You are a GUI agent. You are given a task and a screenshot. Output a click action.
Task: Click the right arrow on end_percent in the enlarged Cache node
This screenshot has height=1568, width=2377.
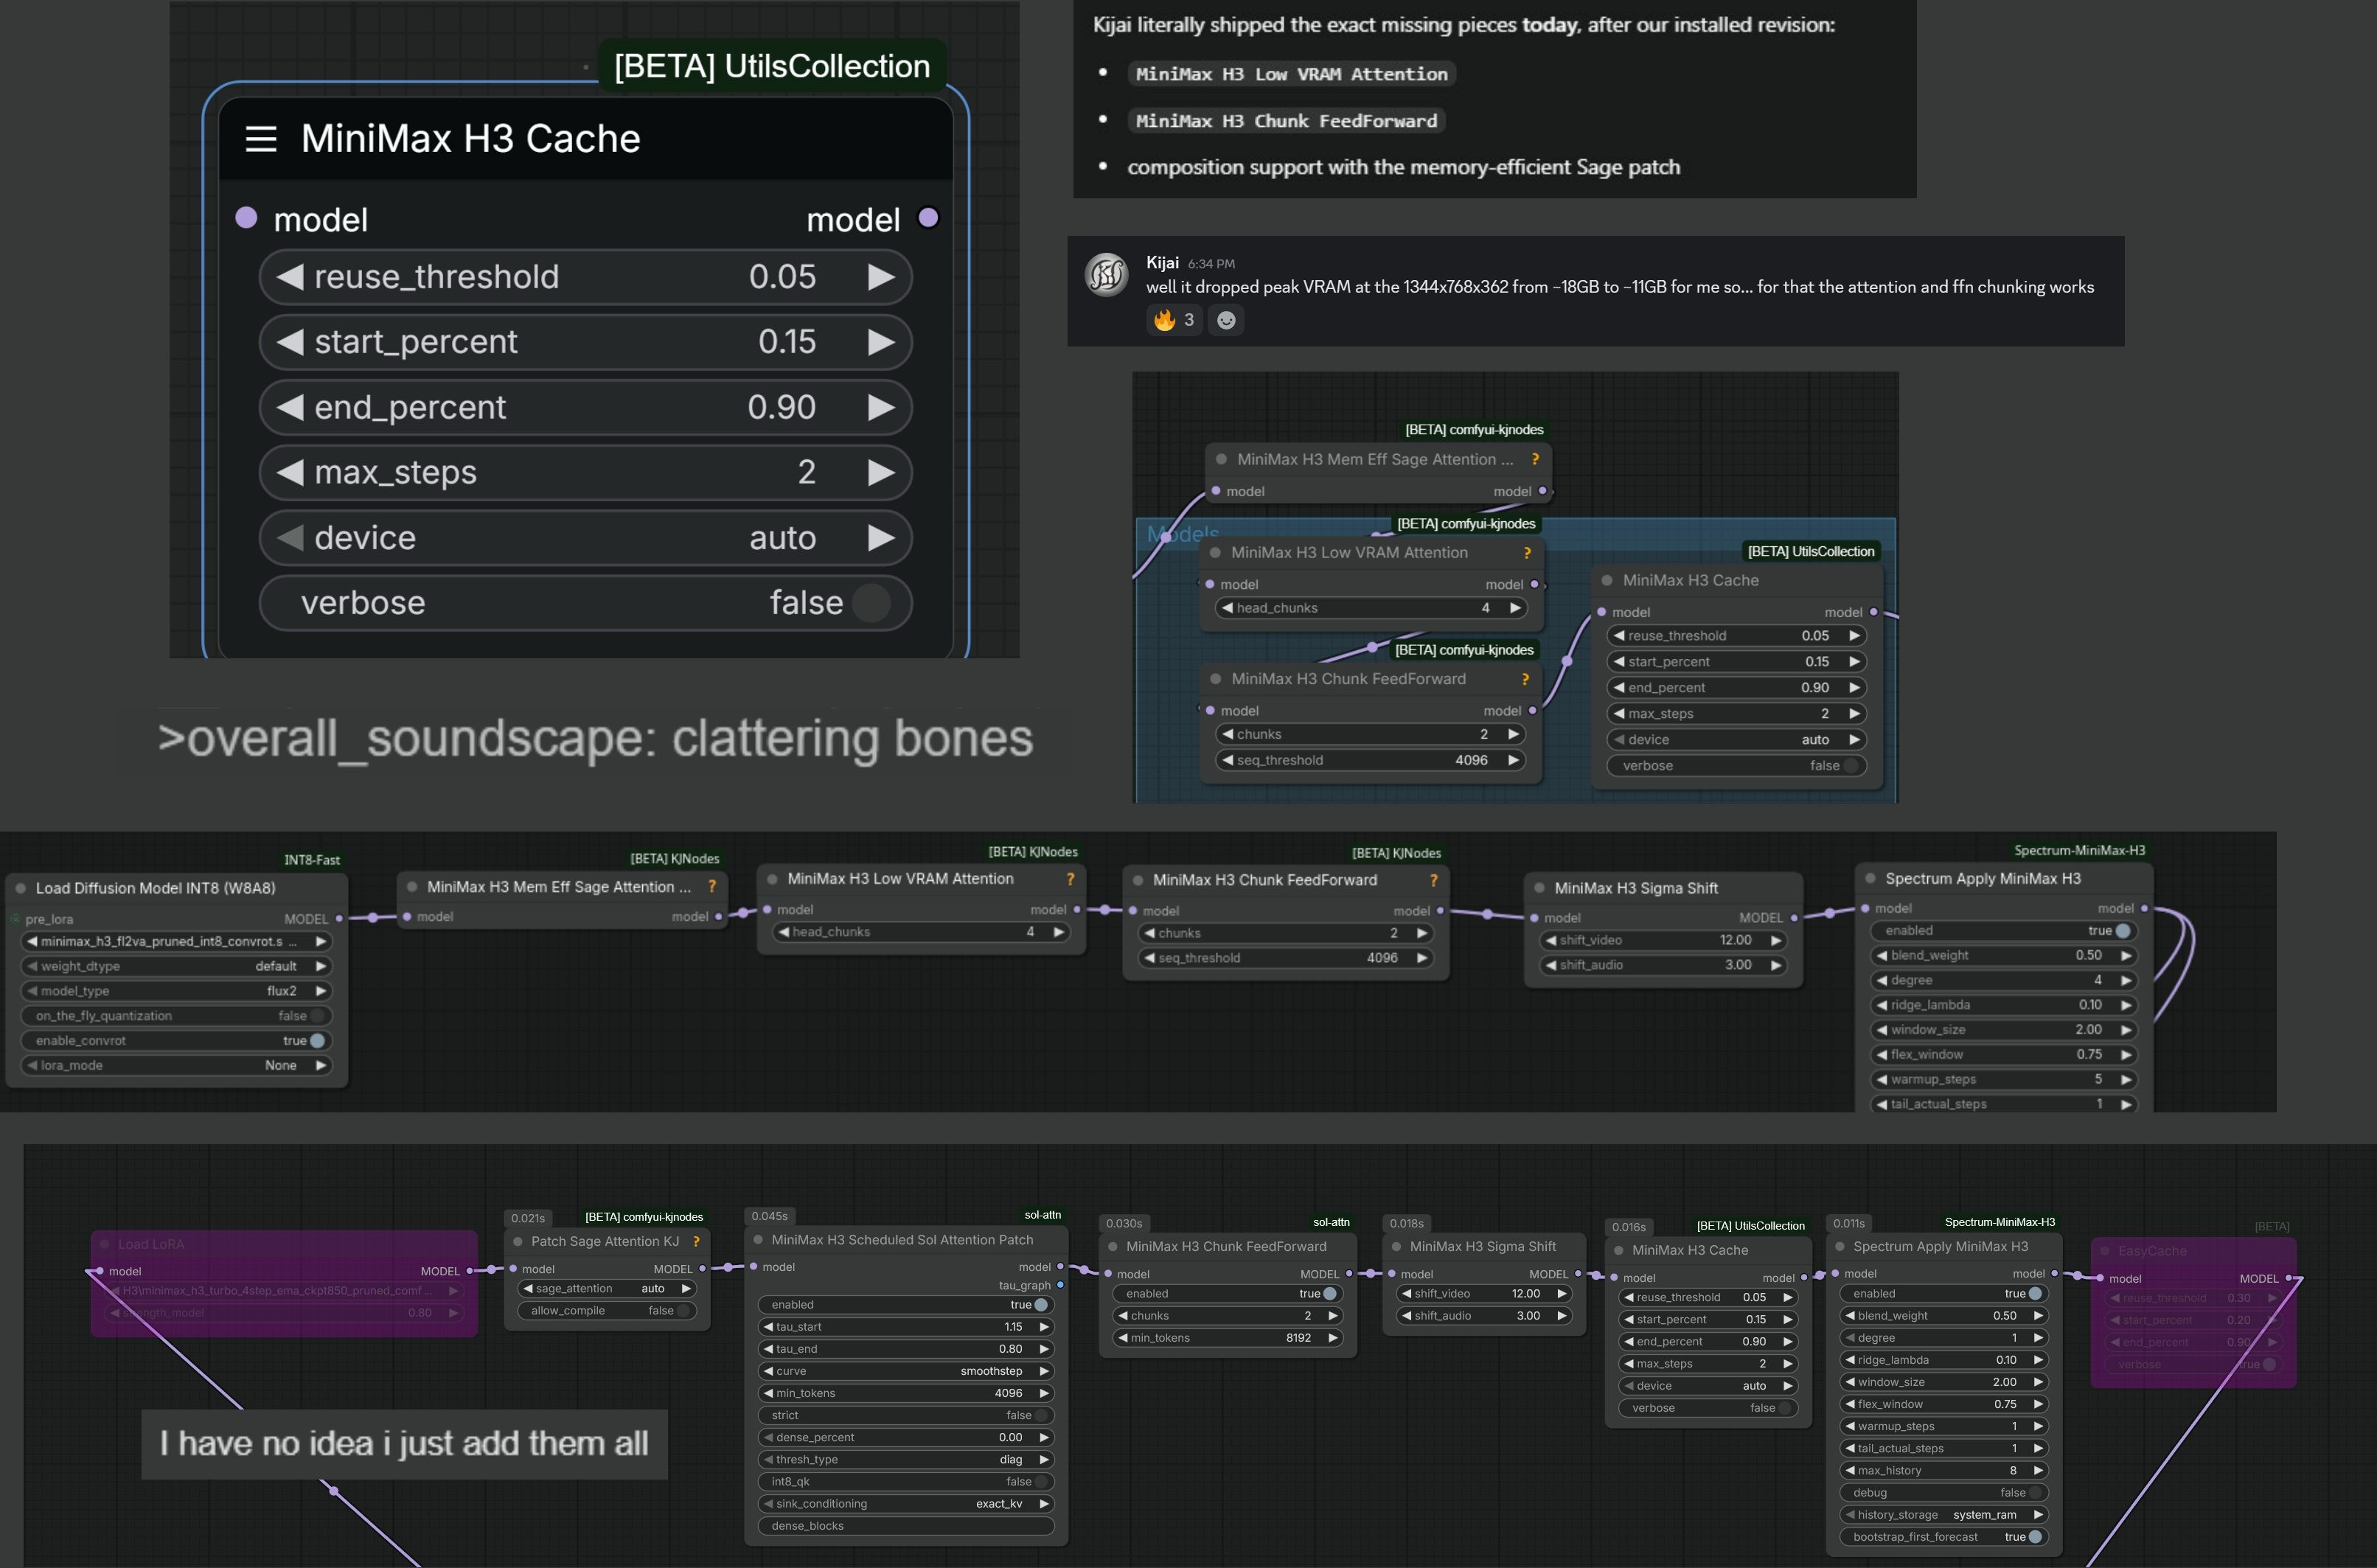pos(881,407)
